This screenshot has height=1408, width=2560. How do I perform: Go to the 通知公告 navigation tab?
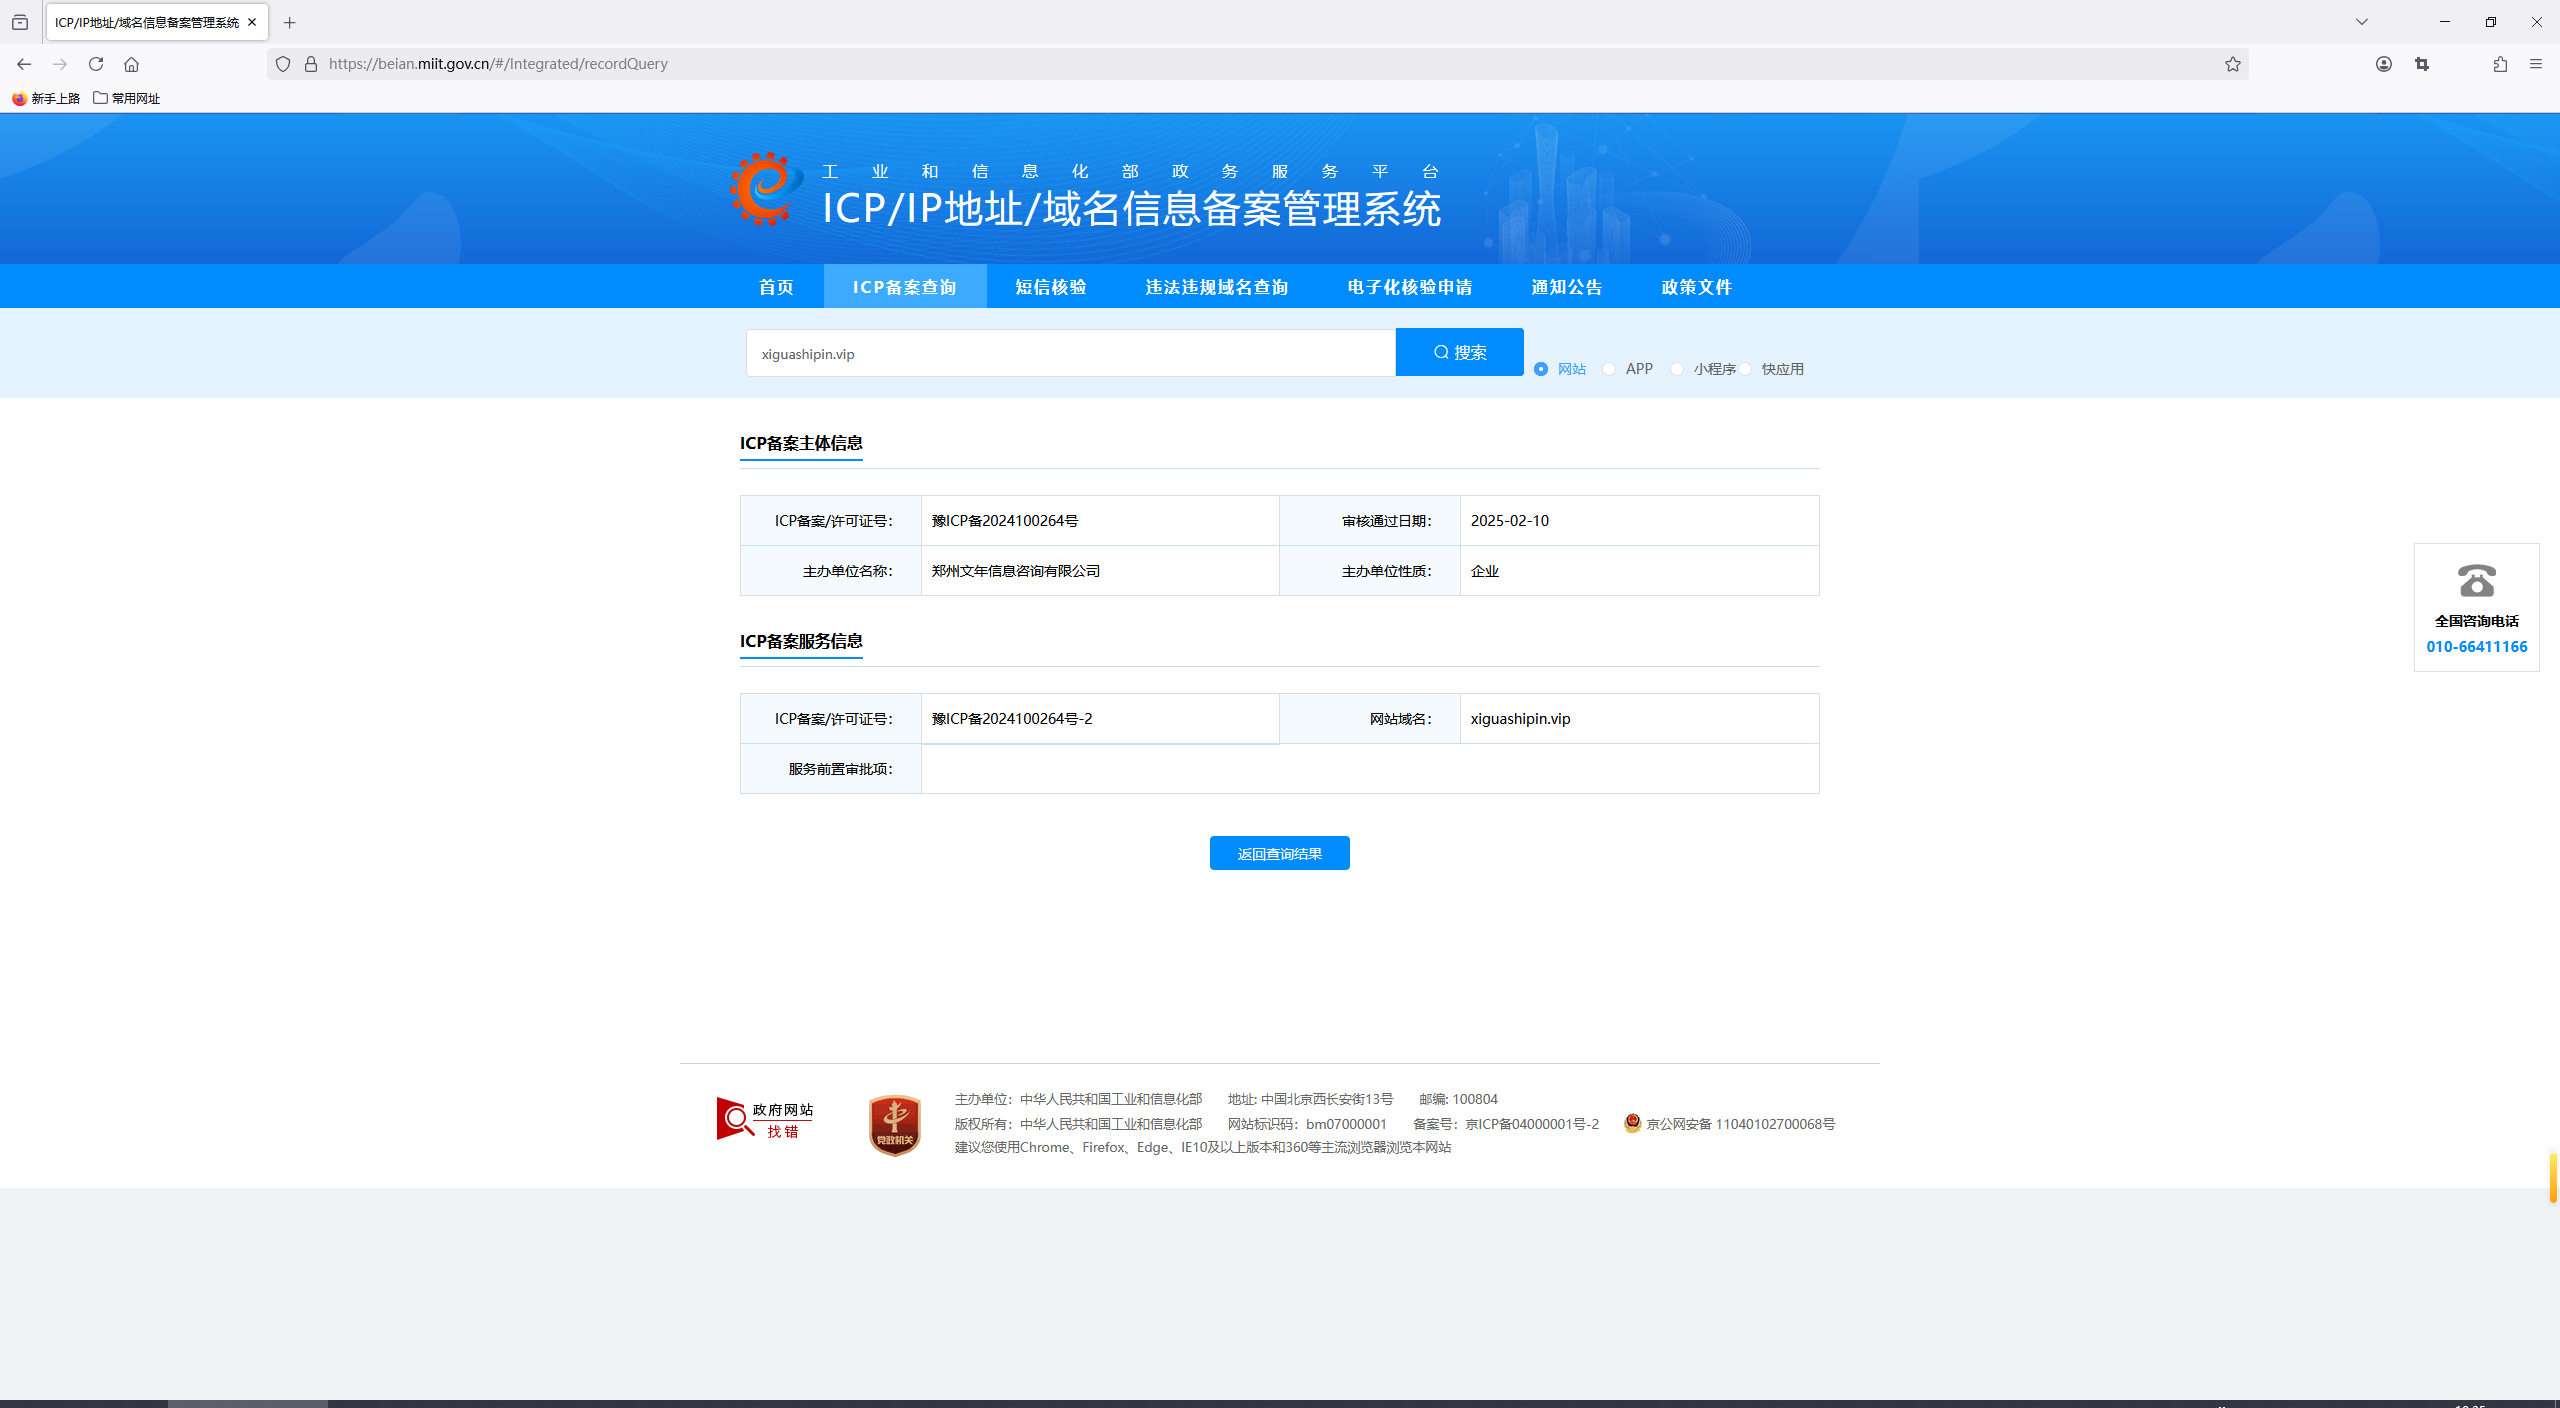[x=1566, y=287]
